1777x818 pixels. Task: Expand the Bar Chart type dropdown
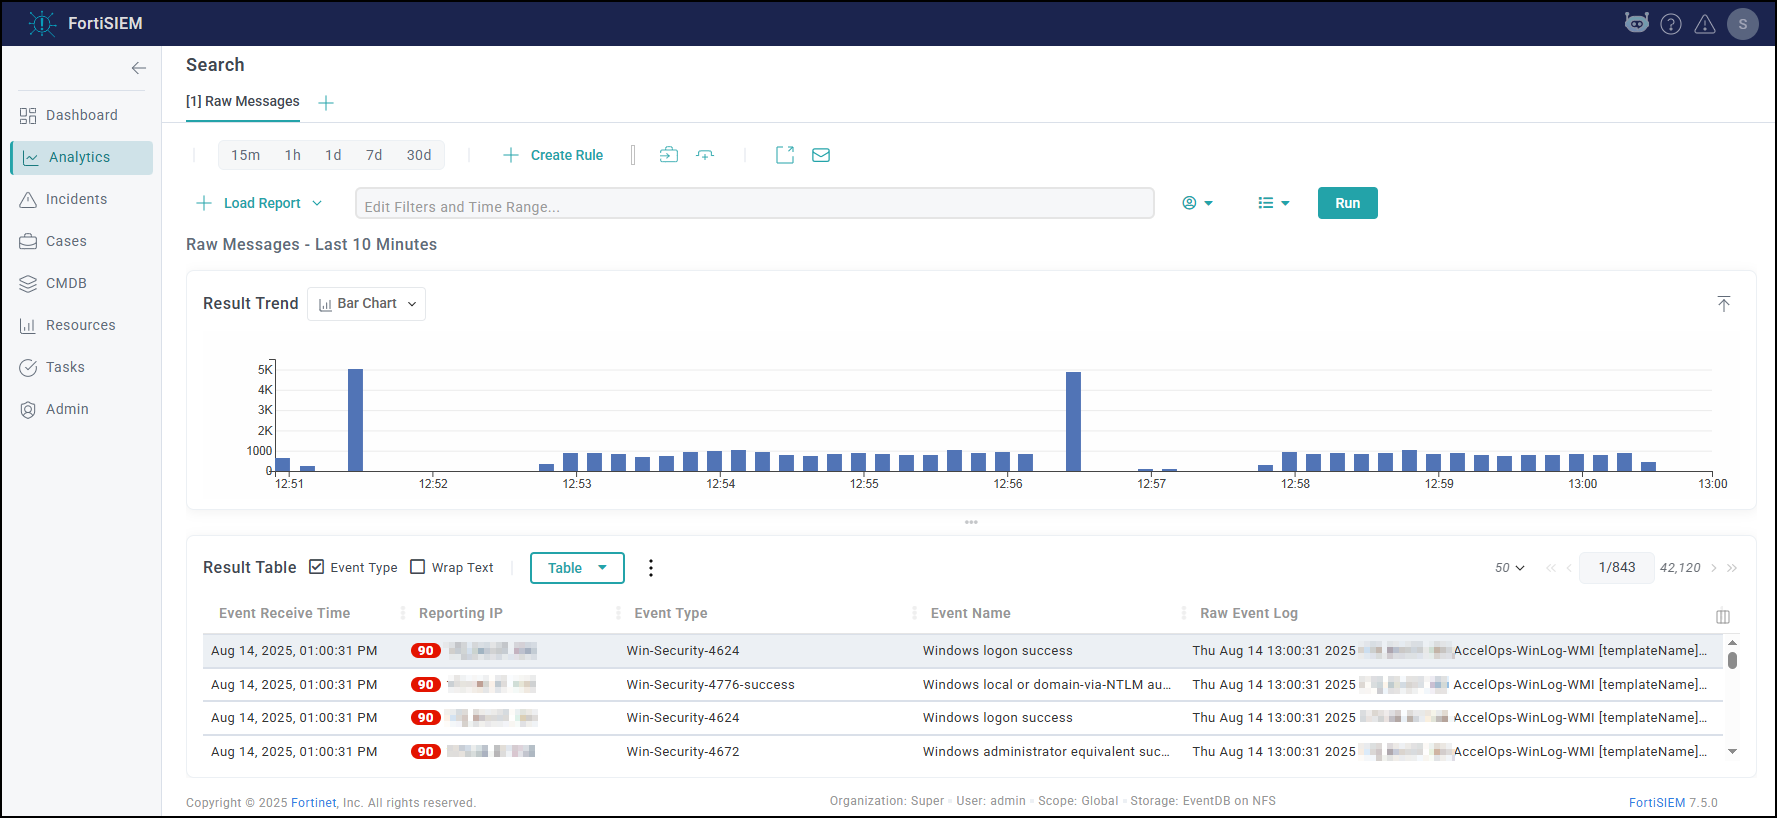[x=367, y=304]
